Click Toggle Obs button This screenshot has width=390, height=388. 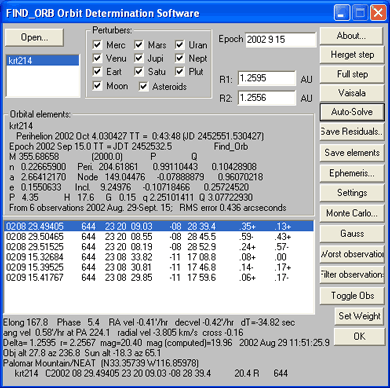click(351, 296)
